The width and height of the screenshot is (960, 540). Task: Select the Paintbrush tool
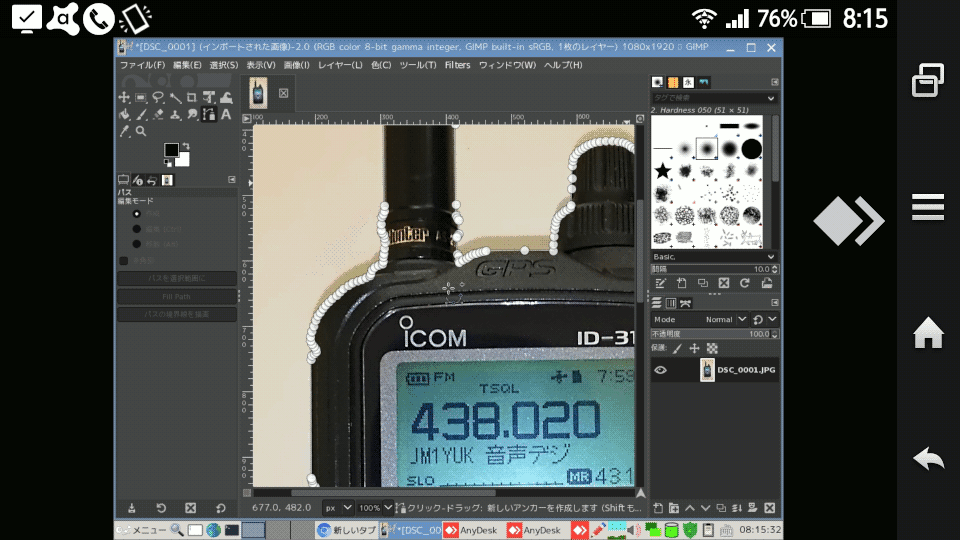click(141, 114)
